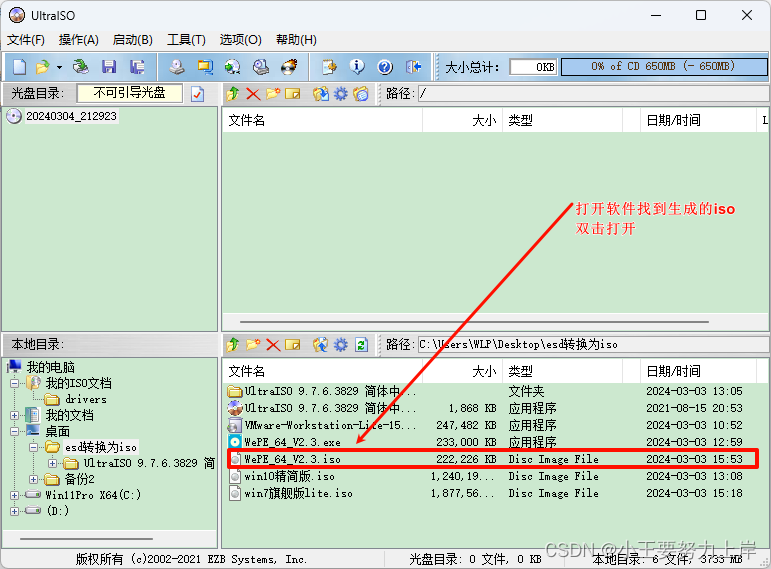Open the 文件(F) menu
Image resolution: width=771 pixels, height=569 pixels.
pyautogui.click(x=26, y=40)
